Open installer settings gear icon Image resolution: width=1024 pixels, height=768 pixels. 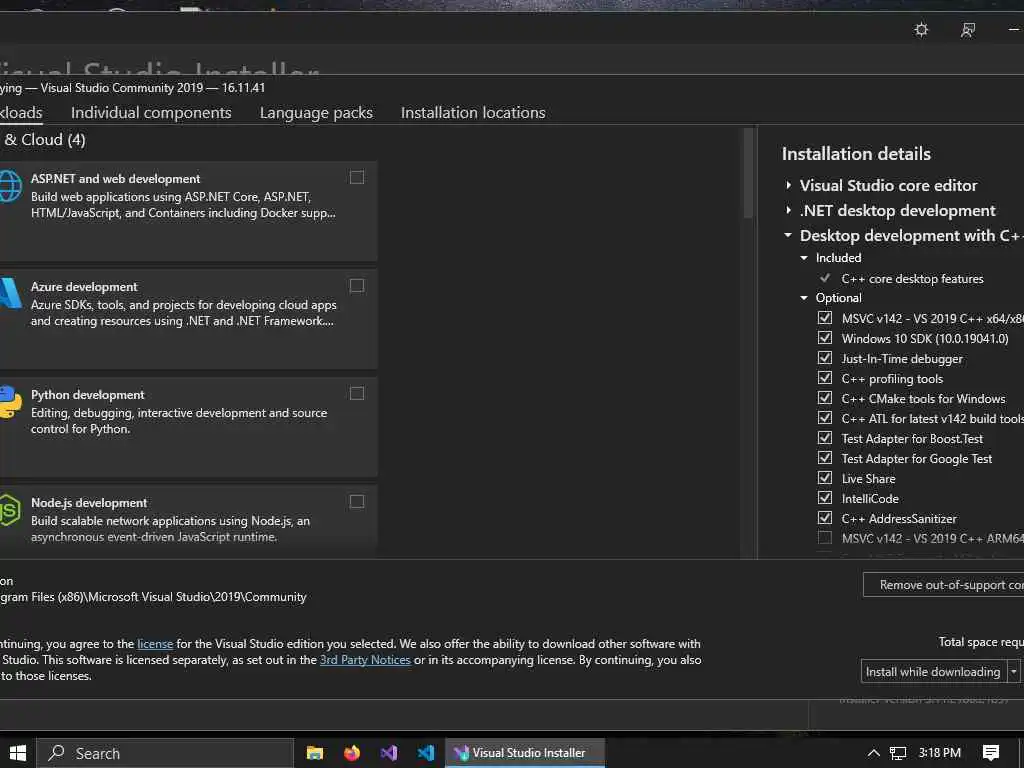pos(921,29)
